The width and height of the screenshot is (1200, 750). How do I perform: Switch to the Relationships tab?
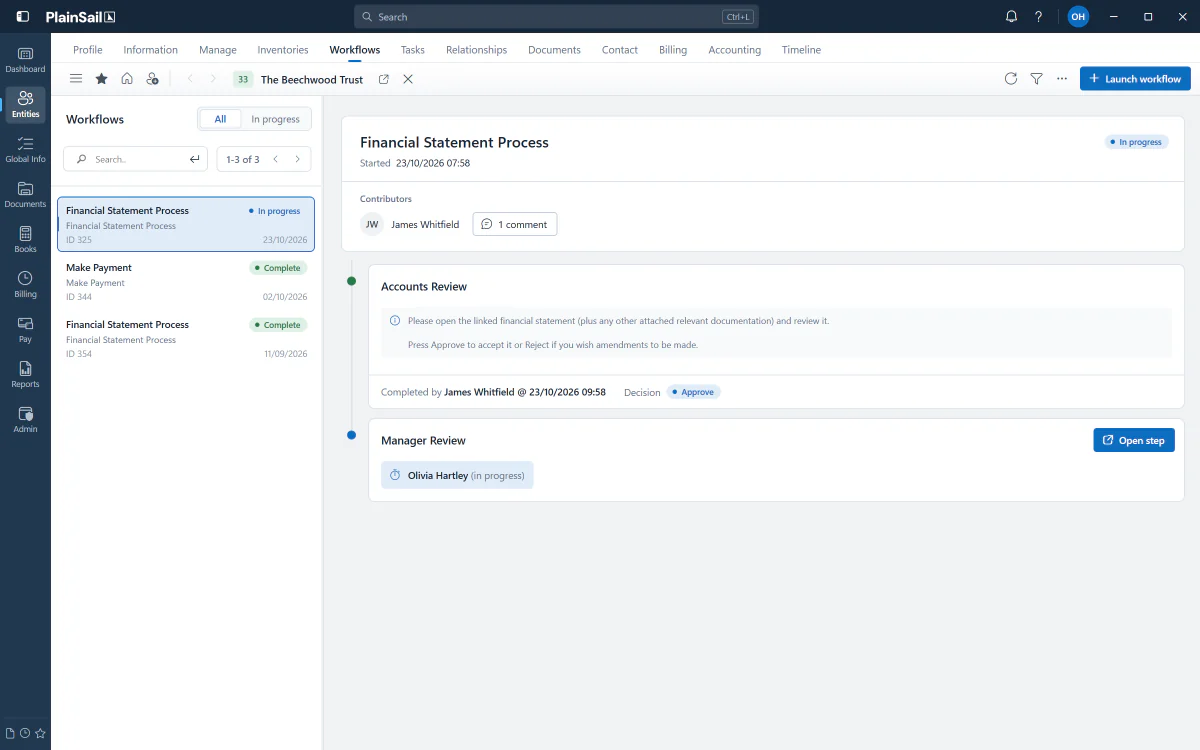click(476, 50)
